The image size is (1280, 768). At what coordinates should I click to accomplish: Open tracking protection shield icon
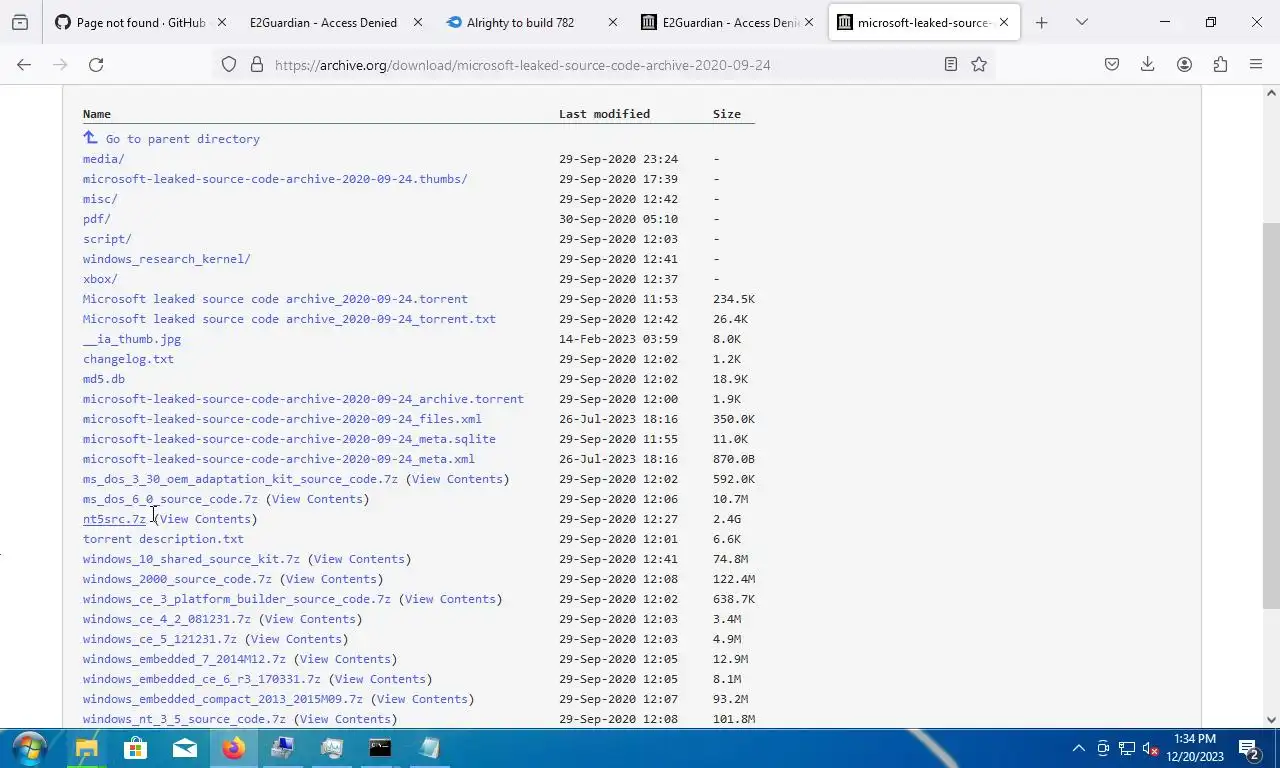click(229, 64)
